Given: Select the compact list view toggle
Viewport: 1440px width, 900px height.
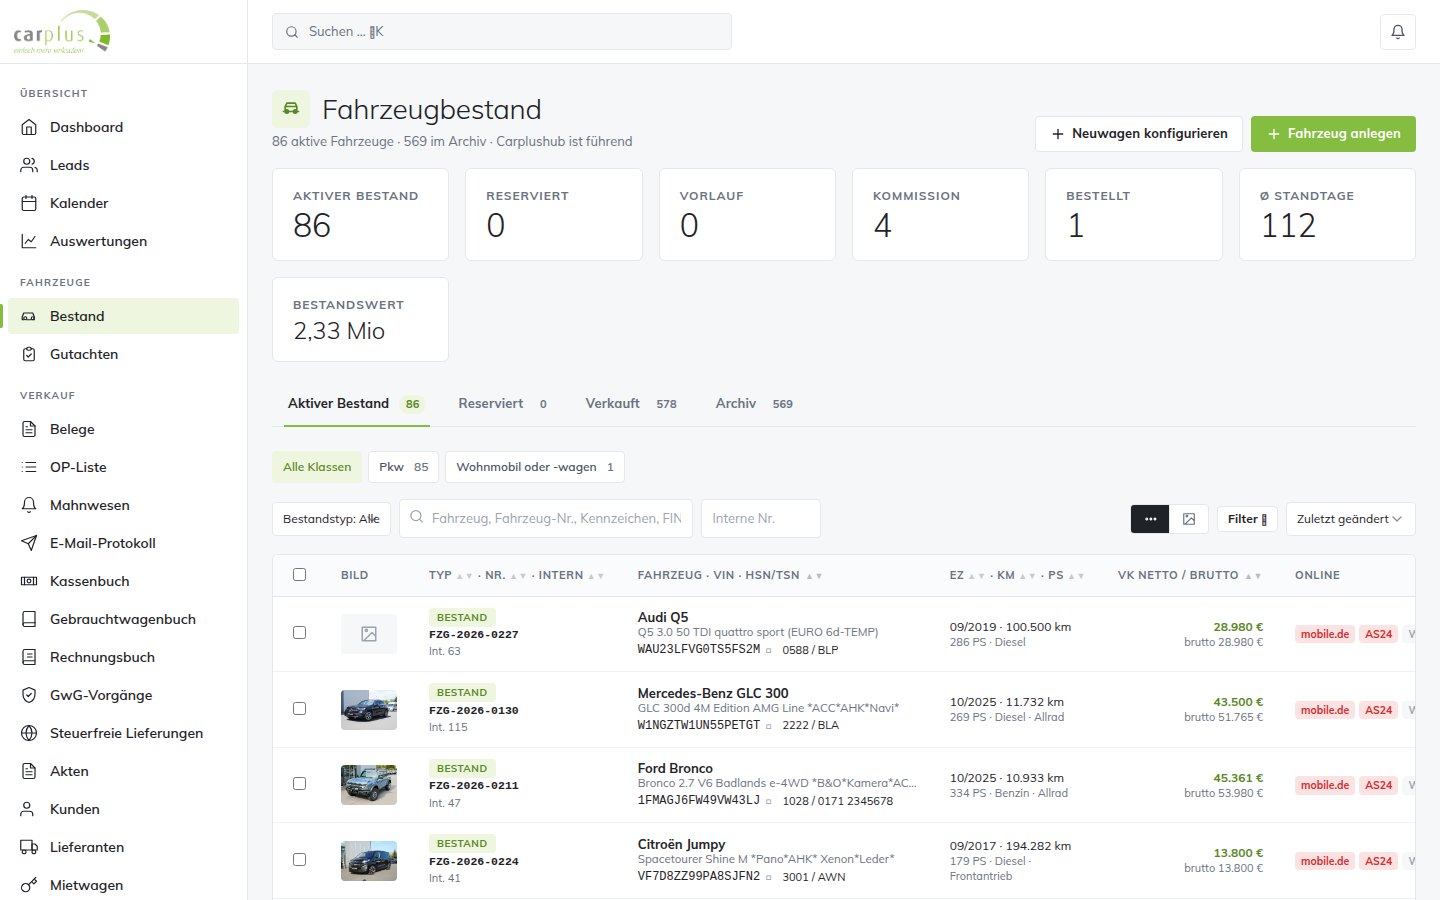Looking at the screenshot, I should [1150, 519].
